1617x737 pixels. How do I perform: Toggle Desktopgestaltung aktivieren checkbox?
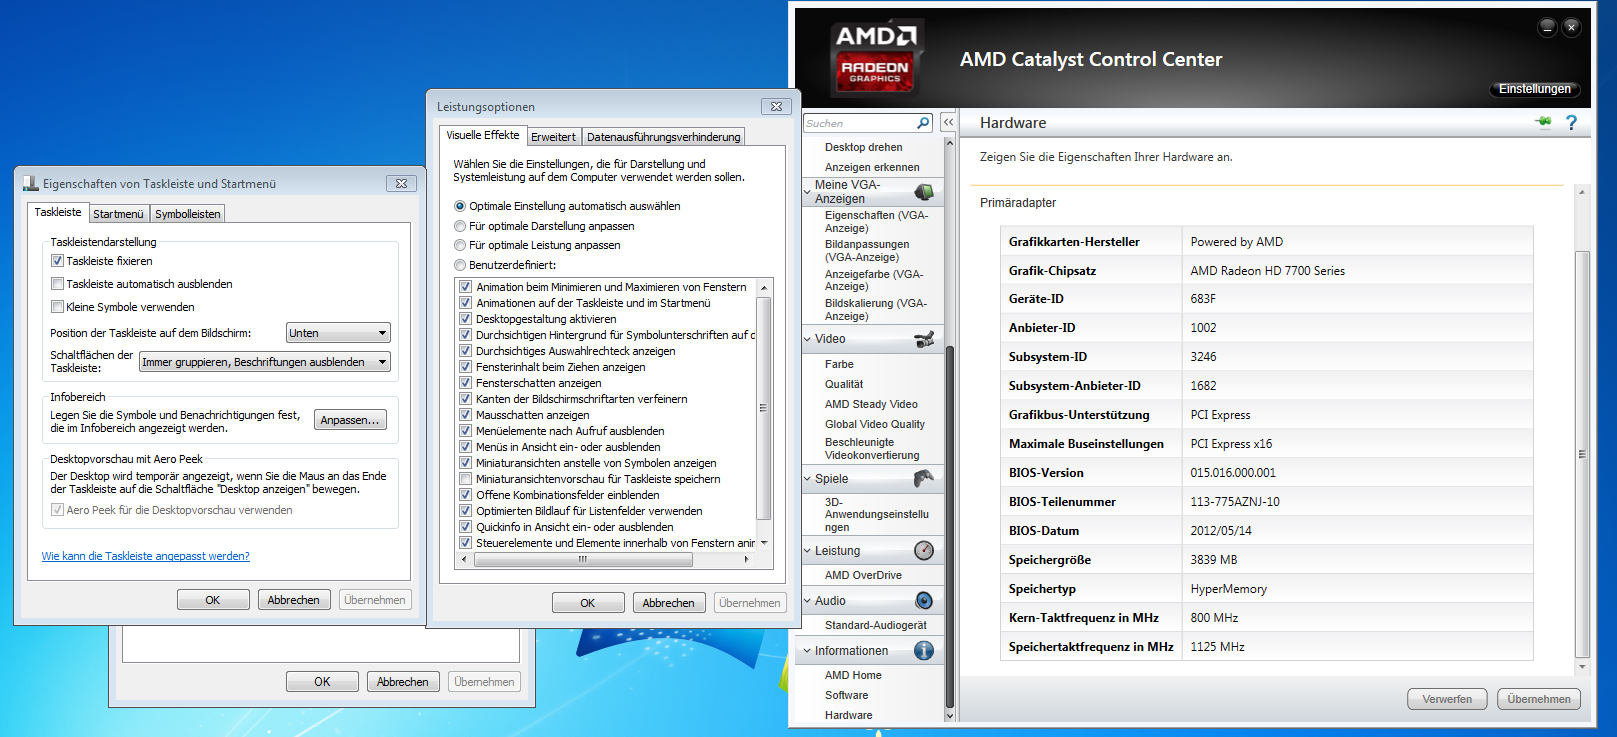pos(465,319)
